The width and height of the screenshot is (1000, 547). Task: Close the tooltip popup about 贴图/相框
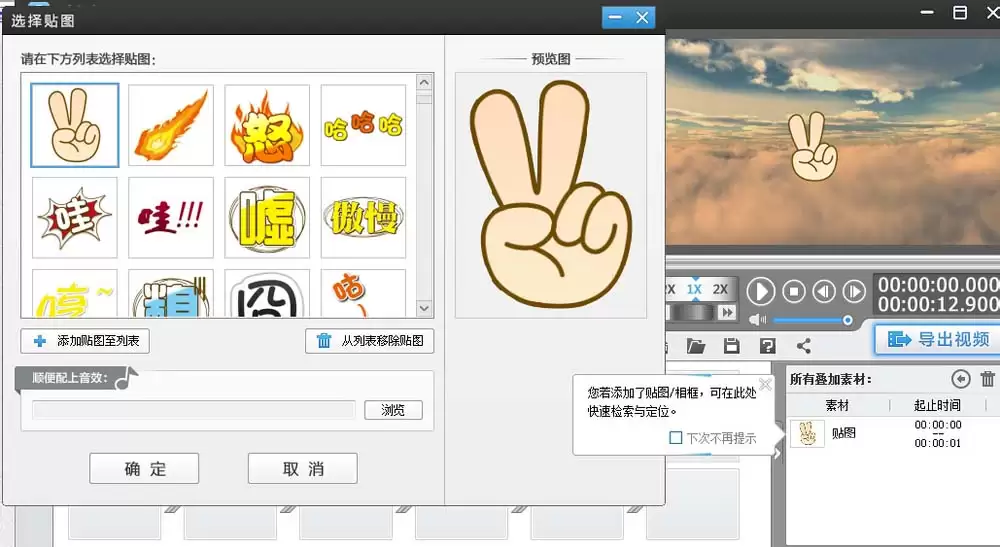765,384
